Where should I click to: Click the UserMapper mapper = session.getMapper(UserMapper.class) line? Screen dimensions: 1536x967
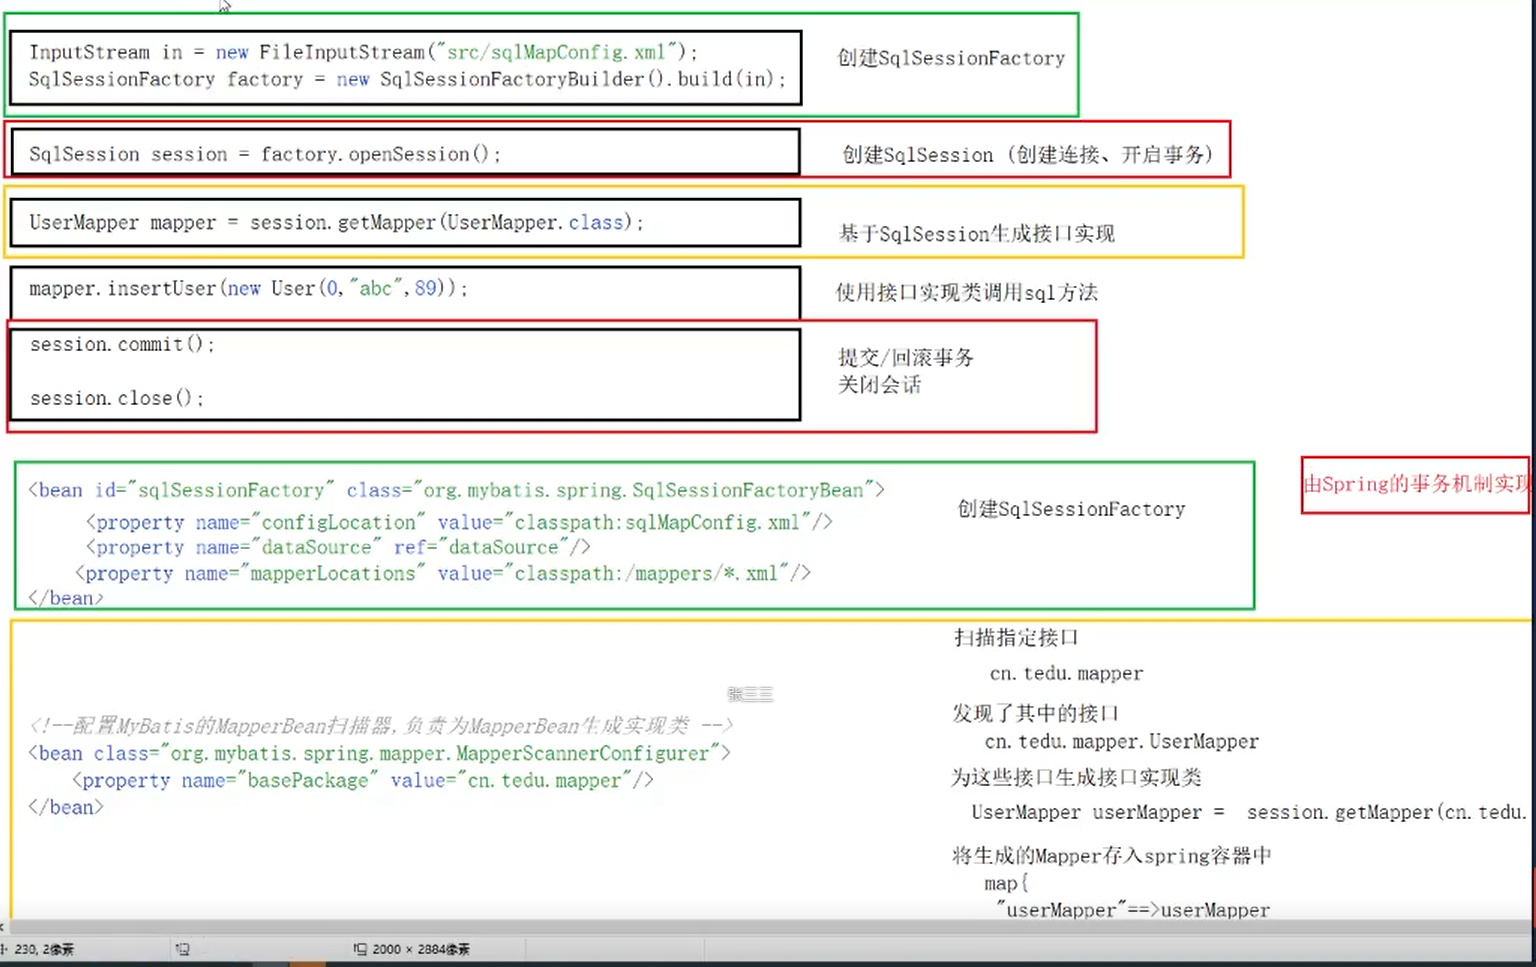pyautogui.click(x=336, y=222)
